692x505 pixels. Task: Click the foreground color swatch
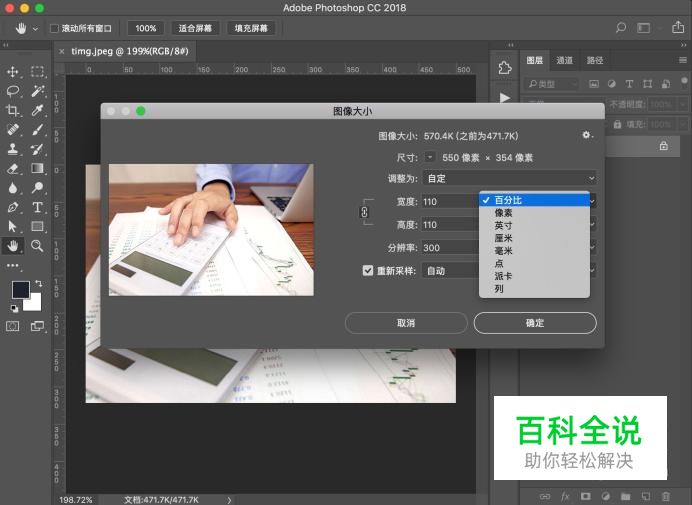[x=20, y=290]
